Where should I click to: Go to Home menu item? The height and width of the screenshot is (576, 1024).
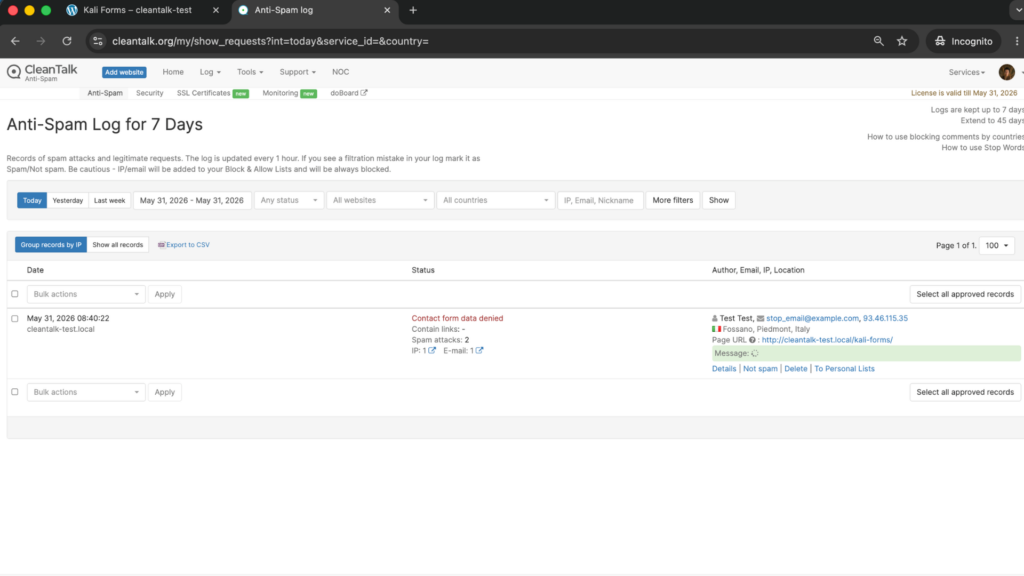[173, 72]
